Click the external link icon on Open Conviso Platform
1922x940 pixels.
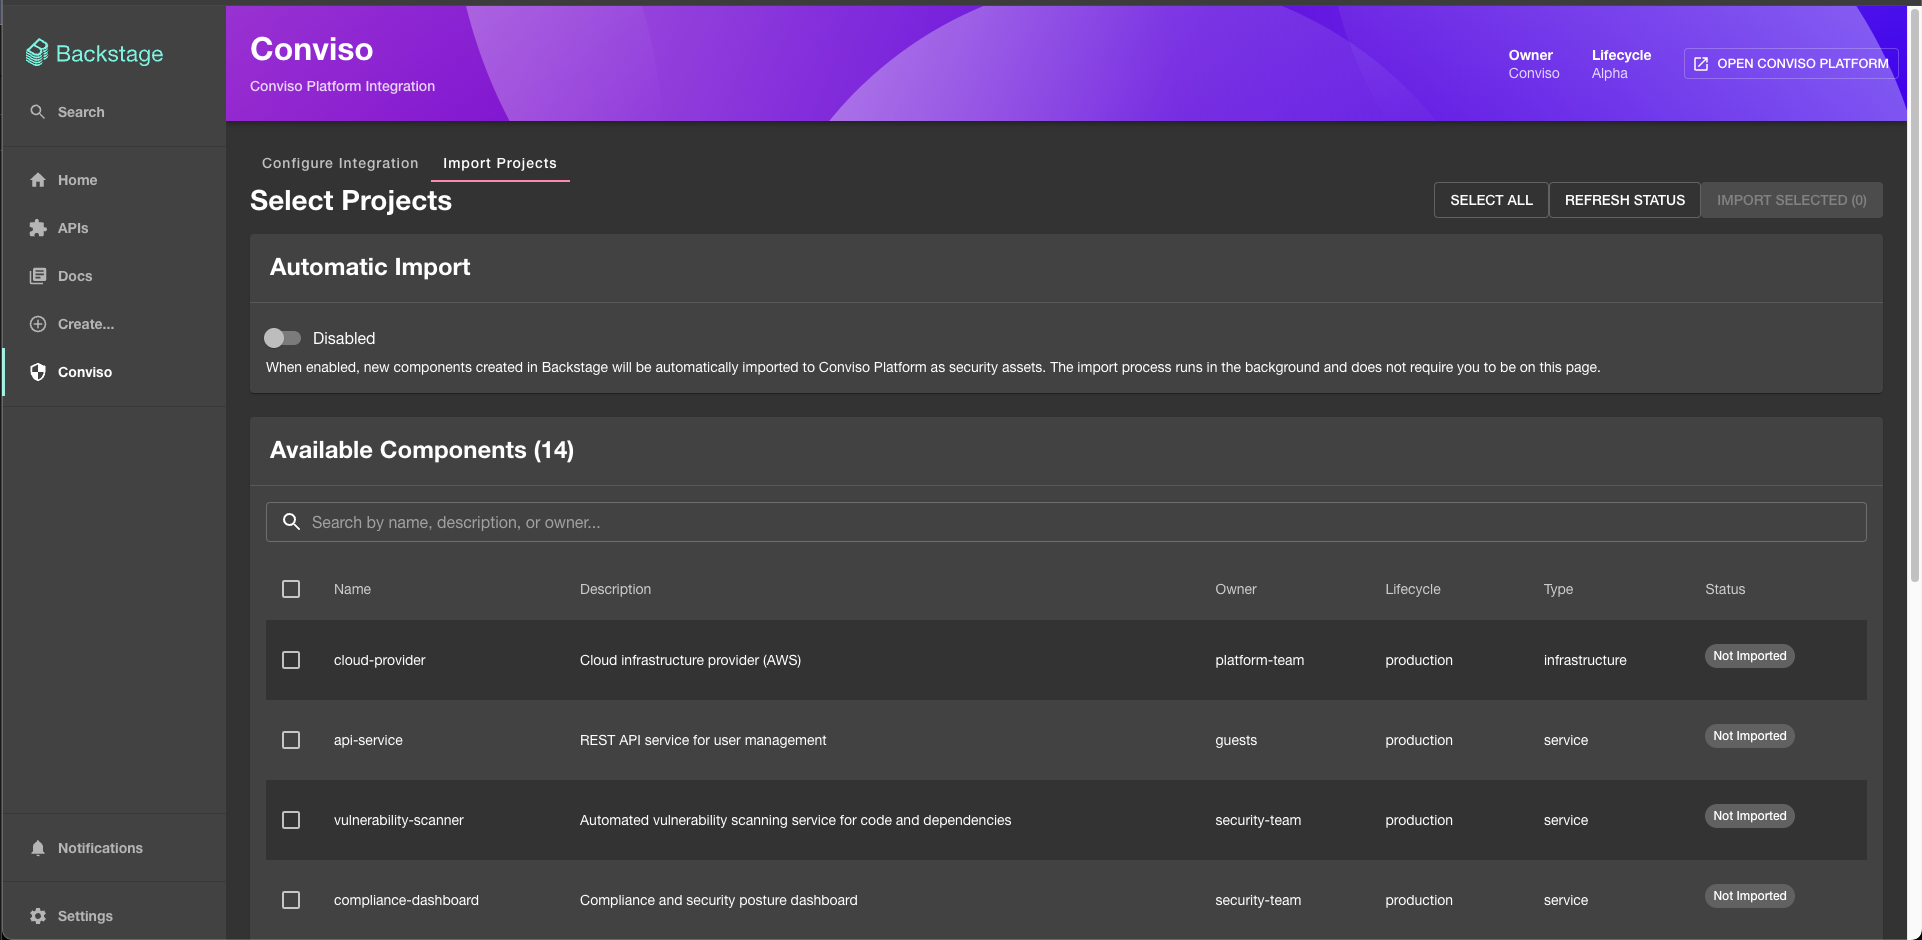1701,64
